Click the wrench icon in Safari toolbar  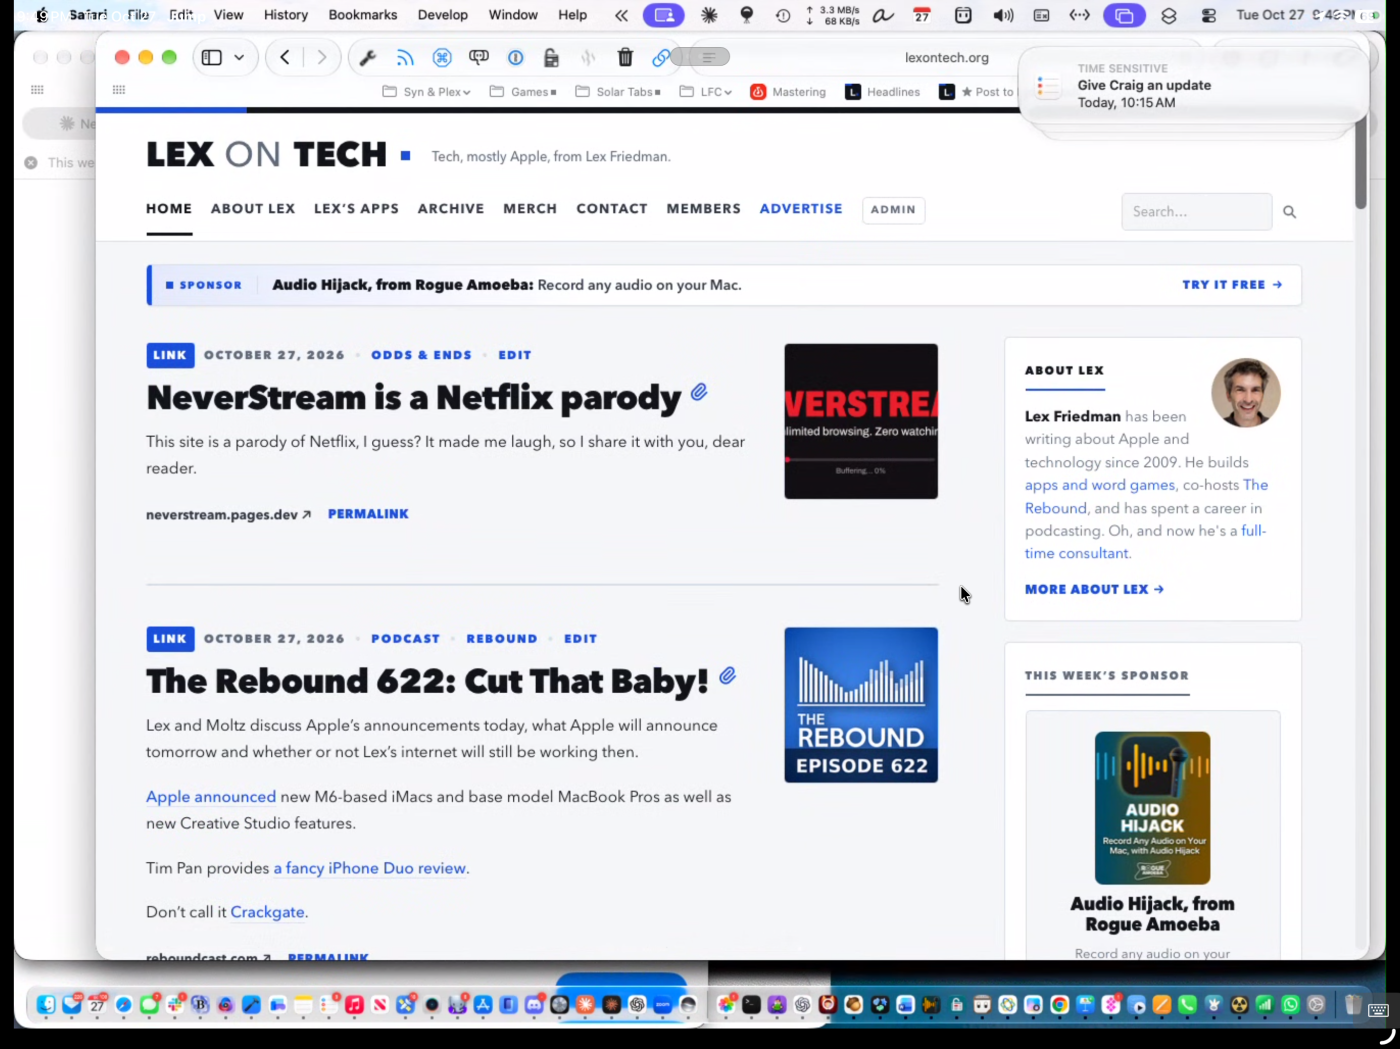pyautogui.click(x=368, y=58)
